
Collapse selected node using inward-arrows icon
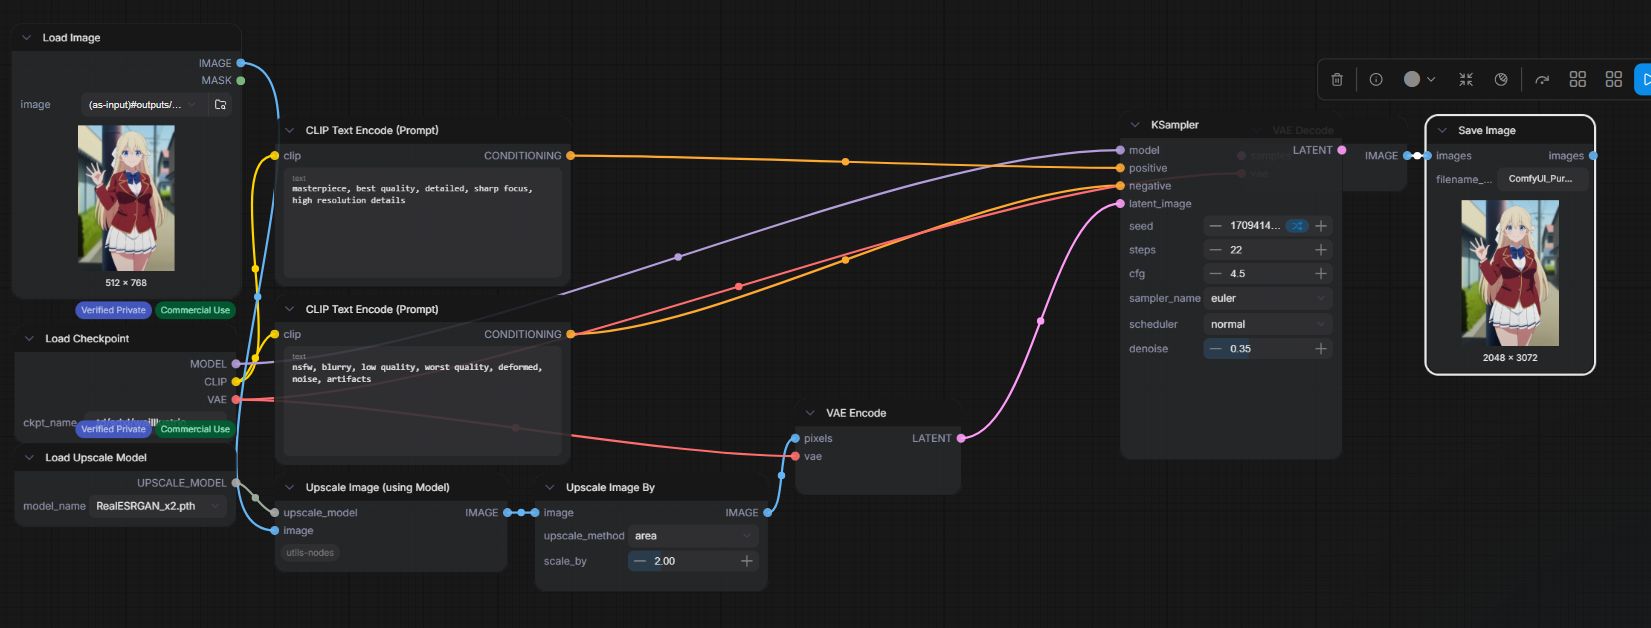pyautogui.click(x=1466, y=79)
